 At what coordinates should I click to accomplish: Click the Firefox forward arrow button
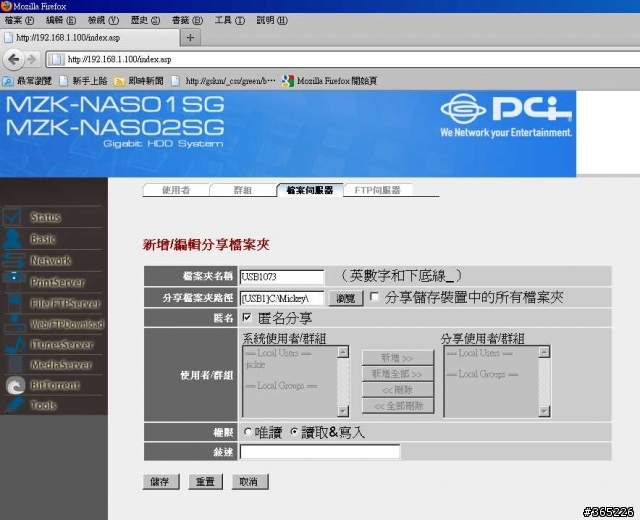[32, 60]
